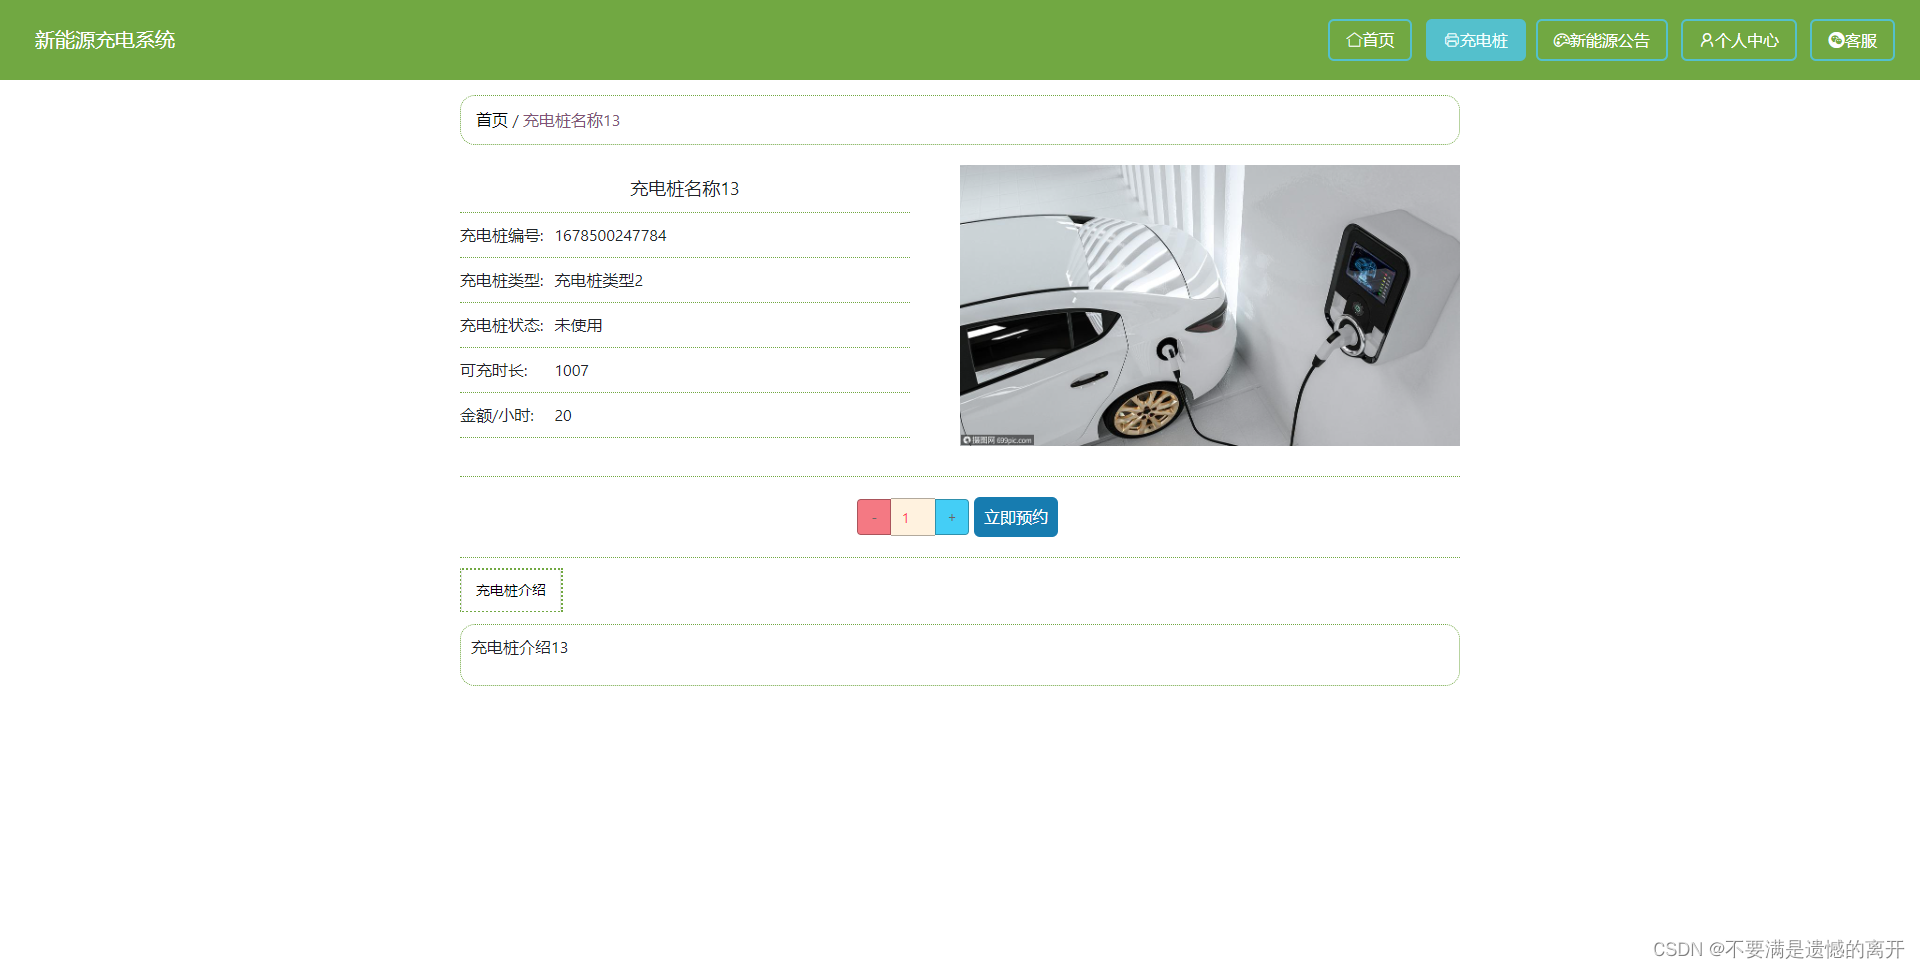Viewport: 1920px width, 969px height.
Task: Click the person icon on 个人中心 button
Action: [1705, 40]
